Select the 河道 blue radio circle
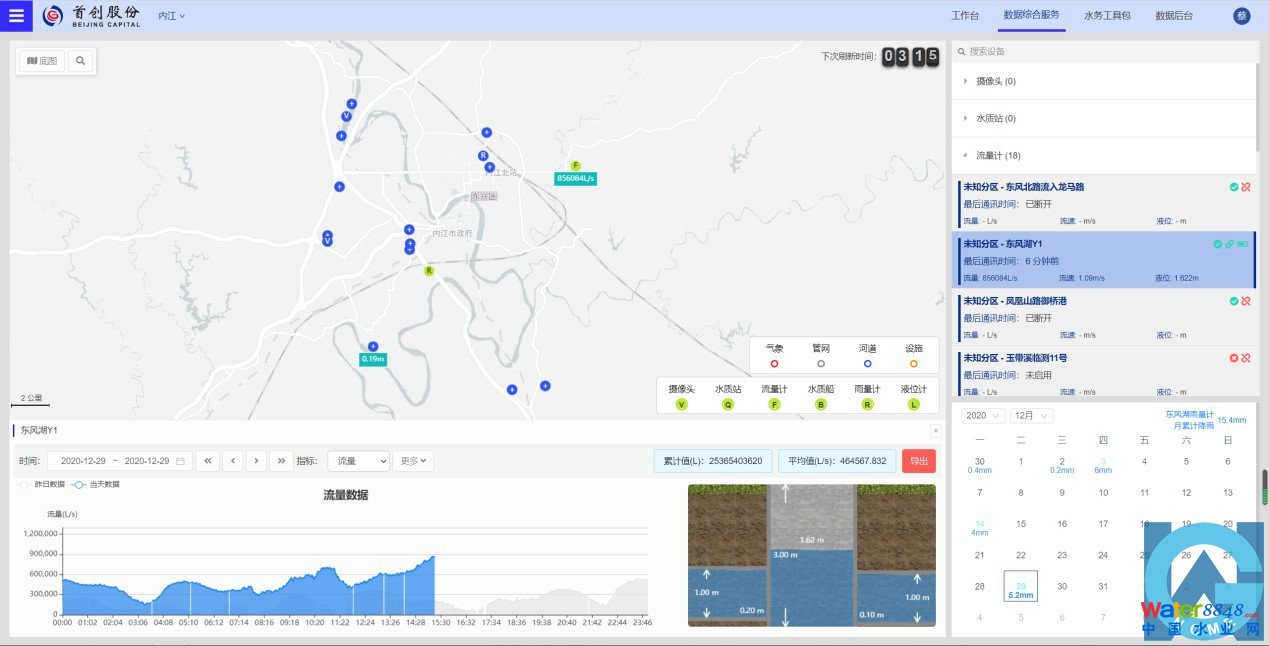 pyautogui.click(x=867, y=363)
